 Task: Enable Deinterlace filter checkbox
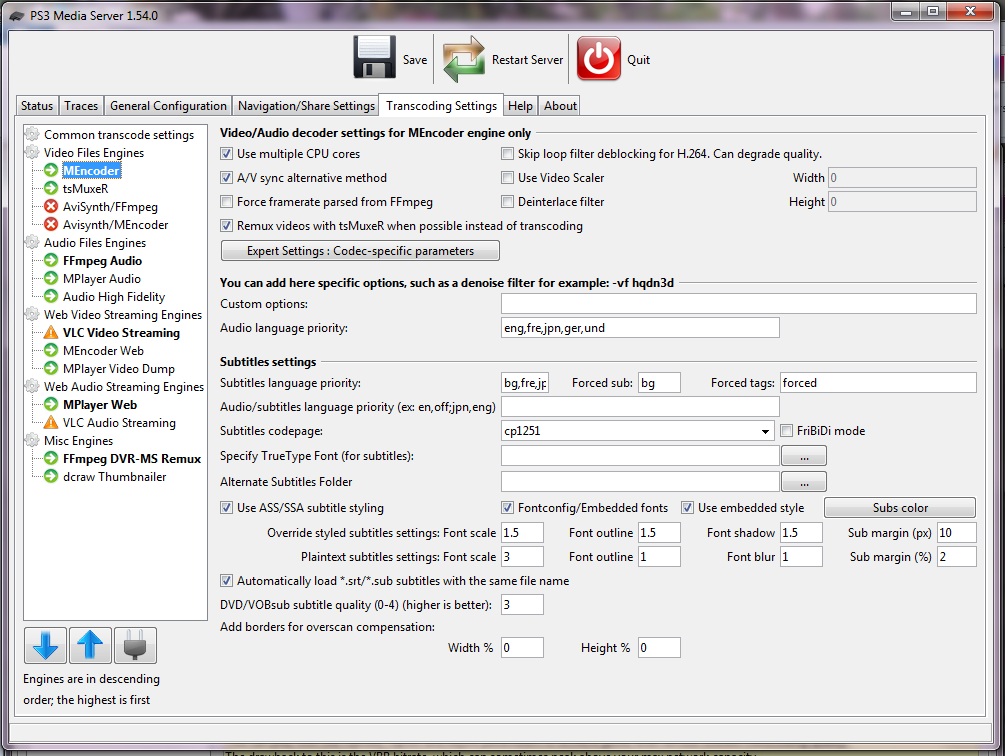click(507, 202)
